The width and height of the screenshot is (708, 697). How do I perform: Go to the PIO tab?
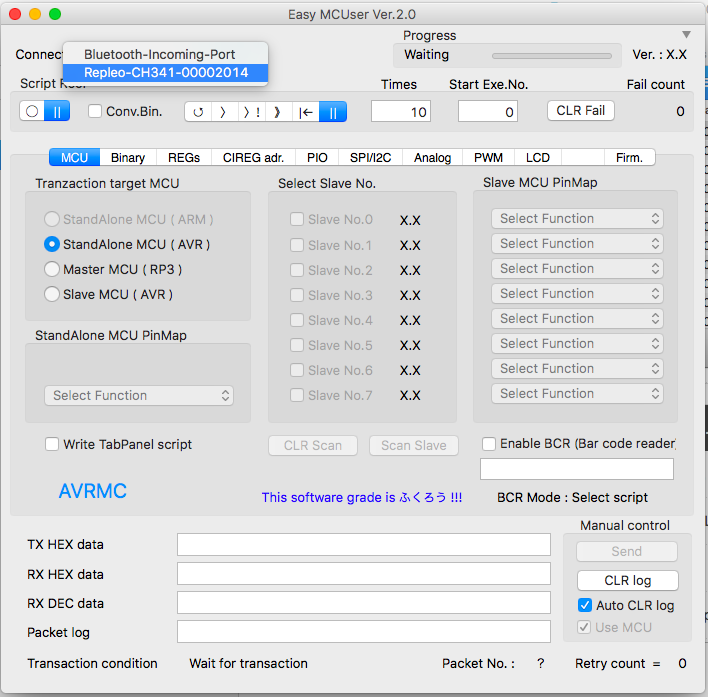tap(317, 158)
